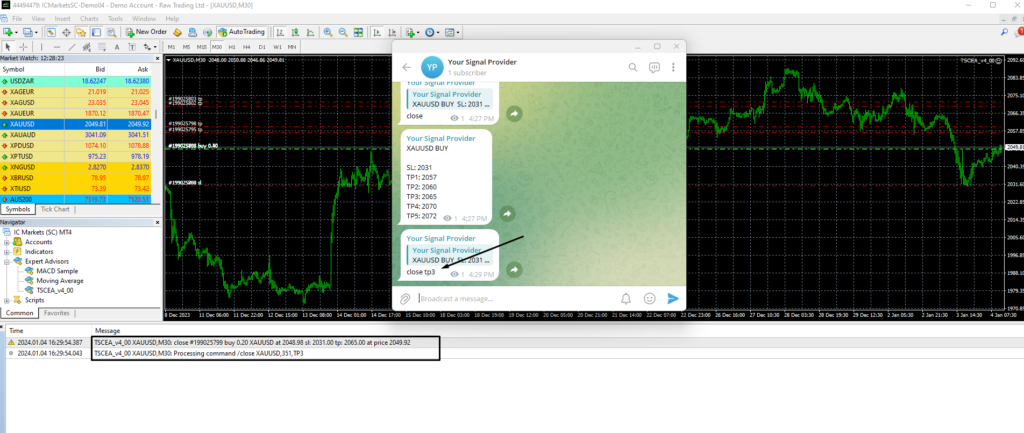Open the Charts menu
Viewport: 1024px width, 433px height.
coord(88,18)
